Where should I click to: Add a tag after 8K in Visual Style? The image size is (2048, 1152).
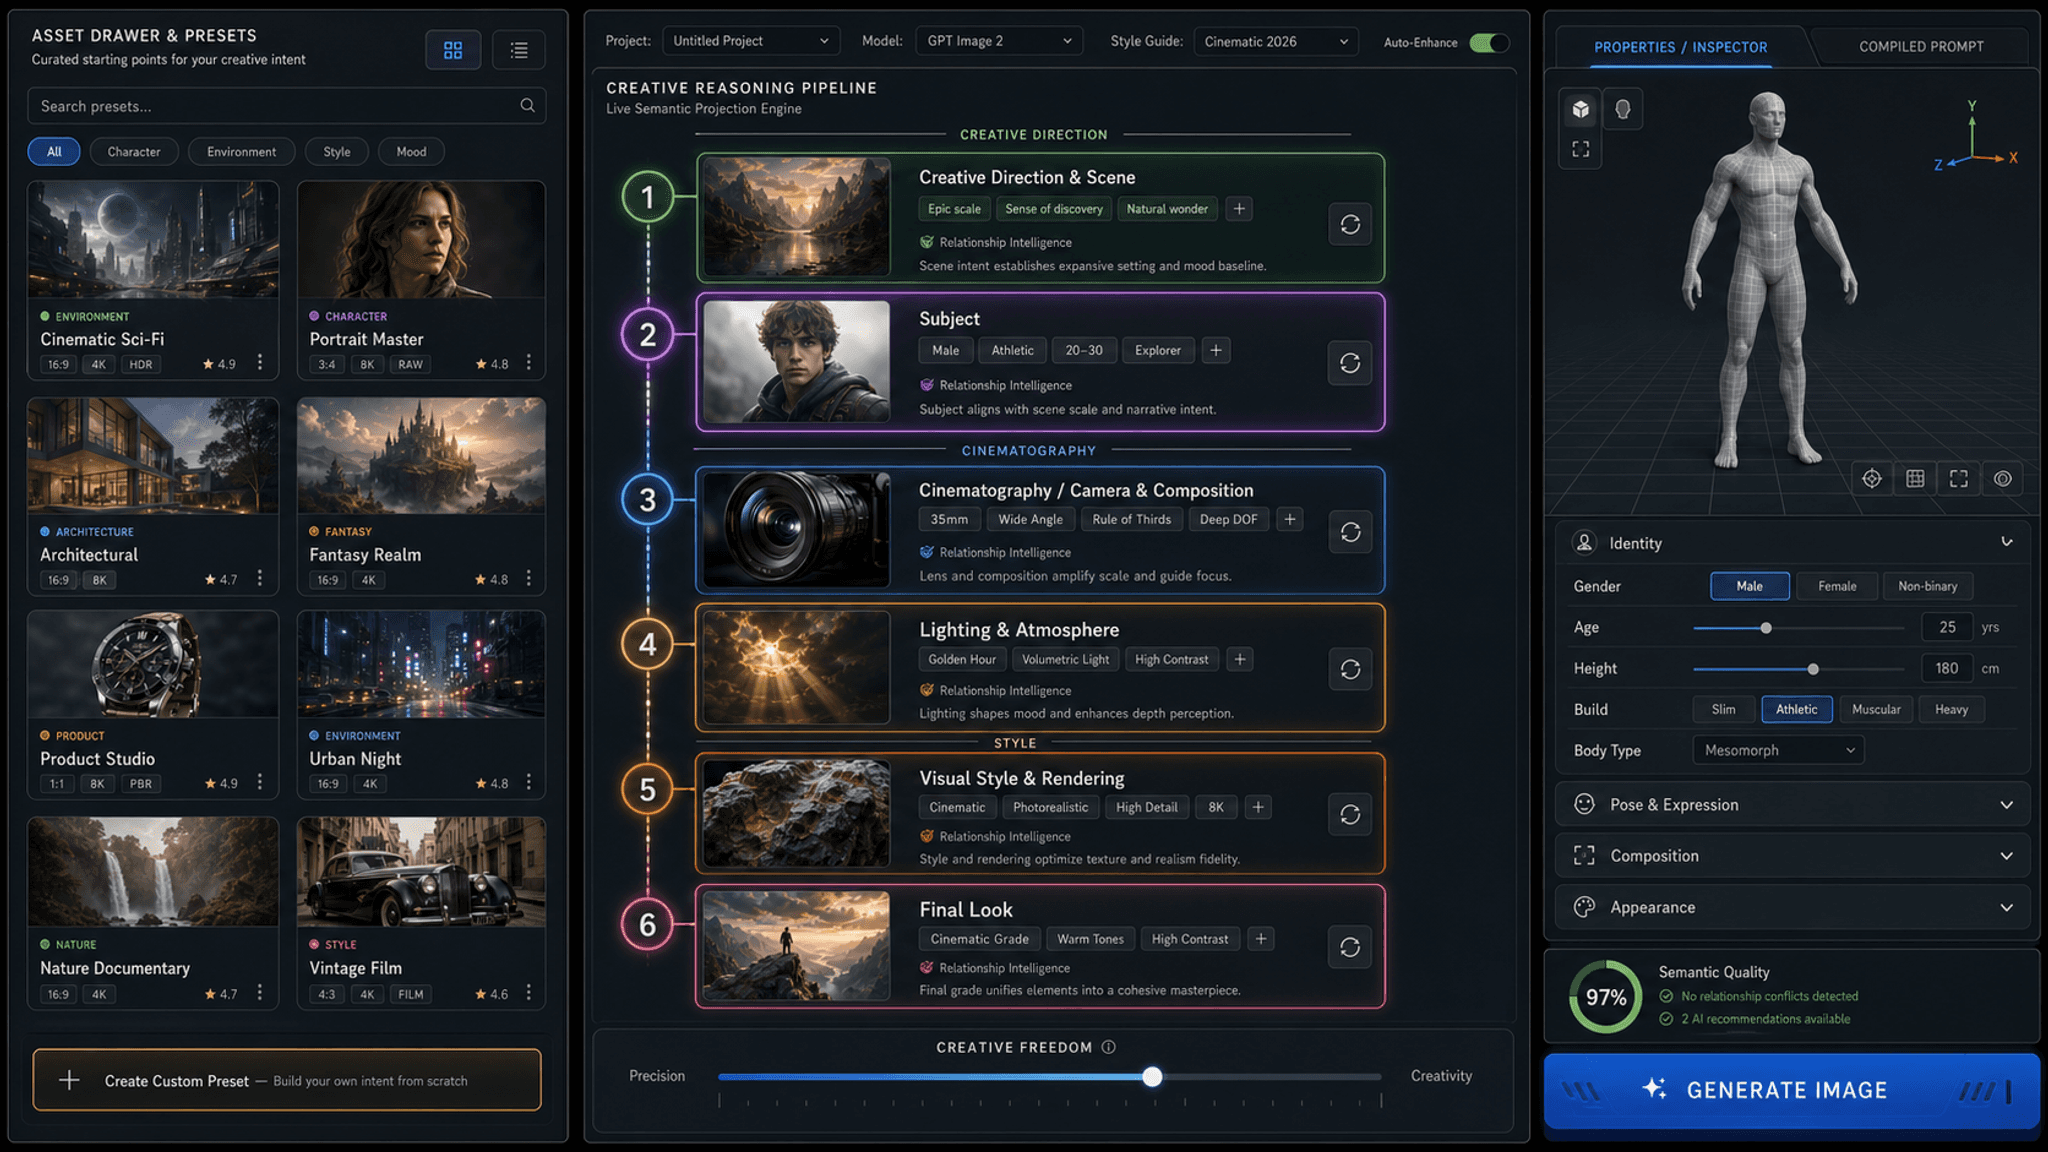[1258, 807]
